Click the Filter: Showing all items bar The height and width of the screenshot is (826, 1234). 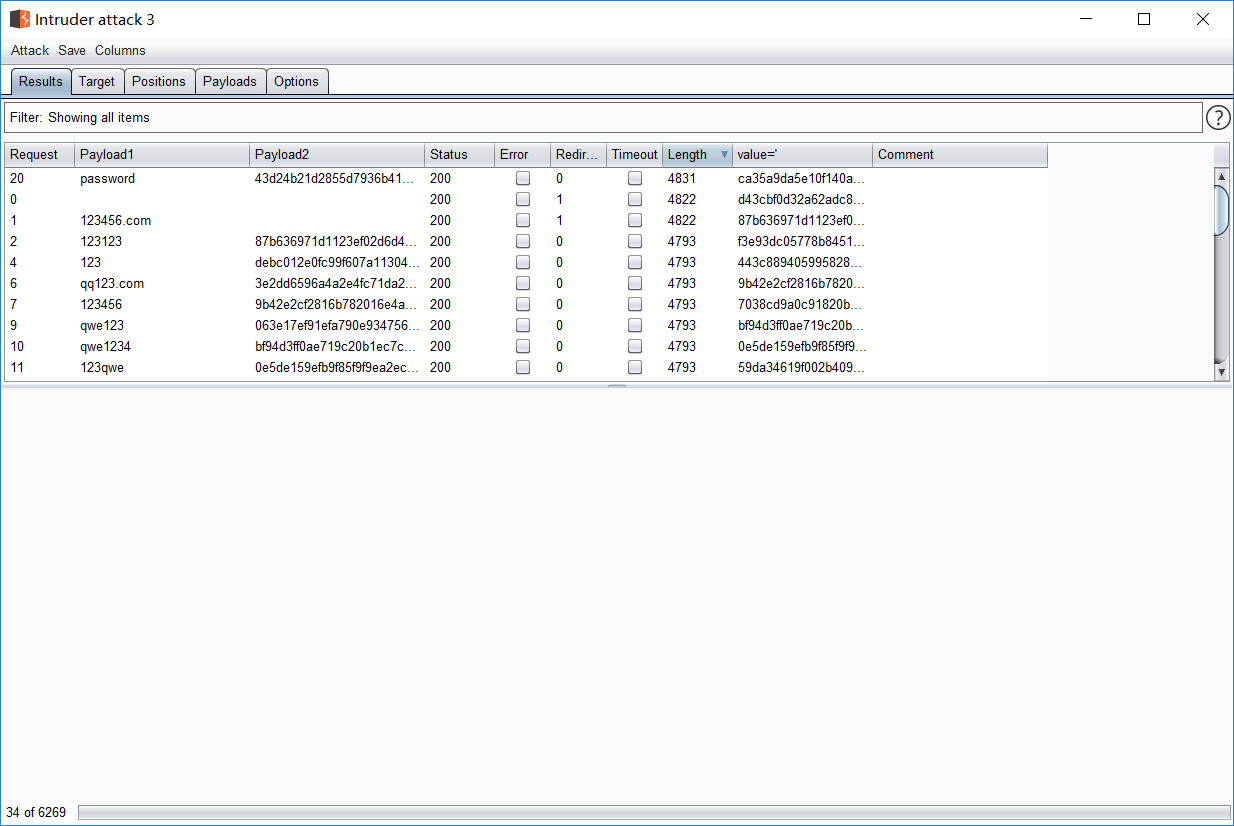tap(602, 118)
